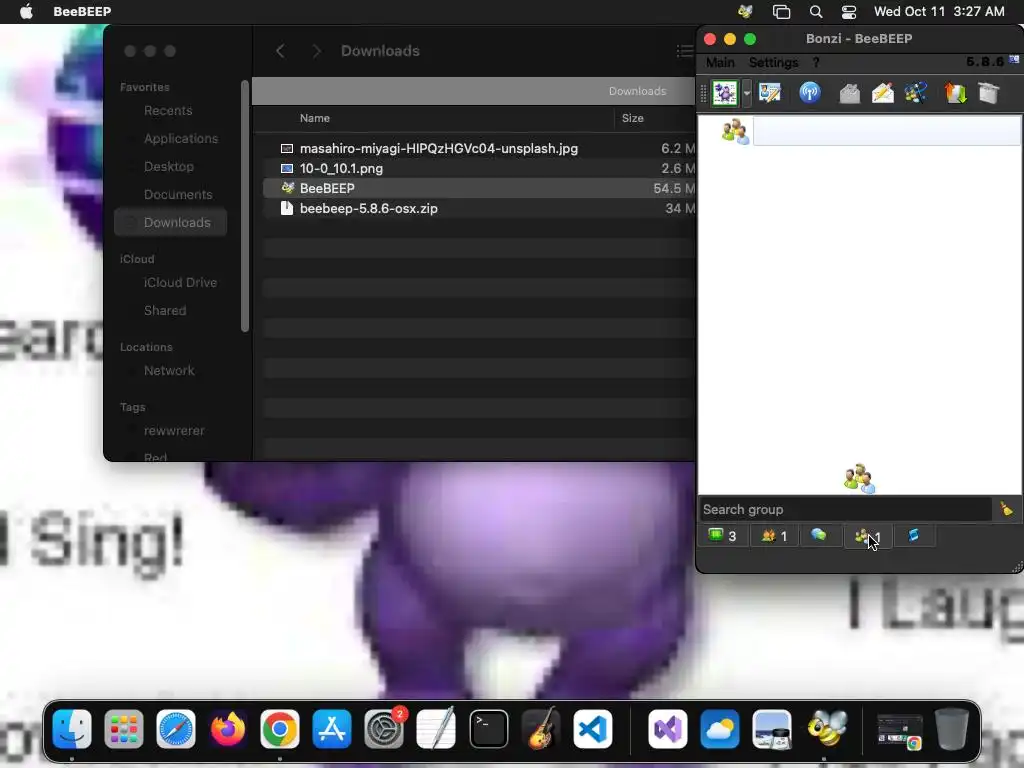1024x768 pixels.
Task: Click the date and time in menu bar
Action: (939, 12)
